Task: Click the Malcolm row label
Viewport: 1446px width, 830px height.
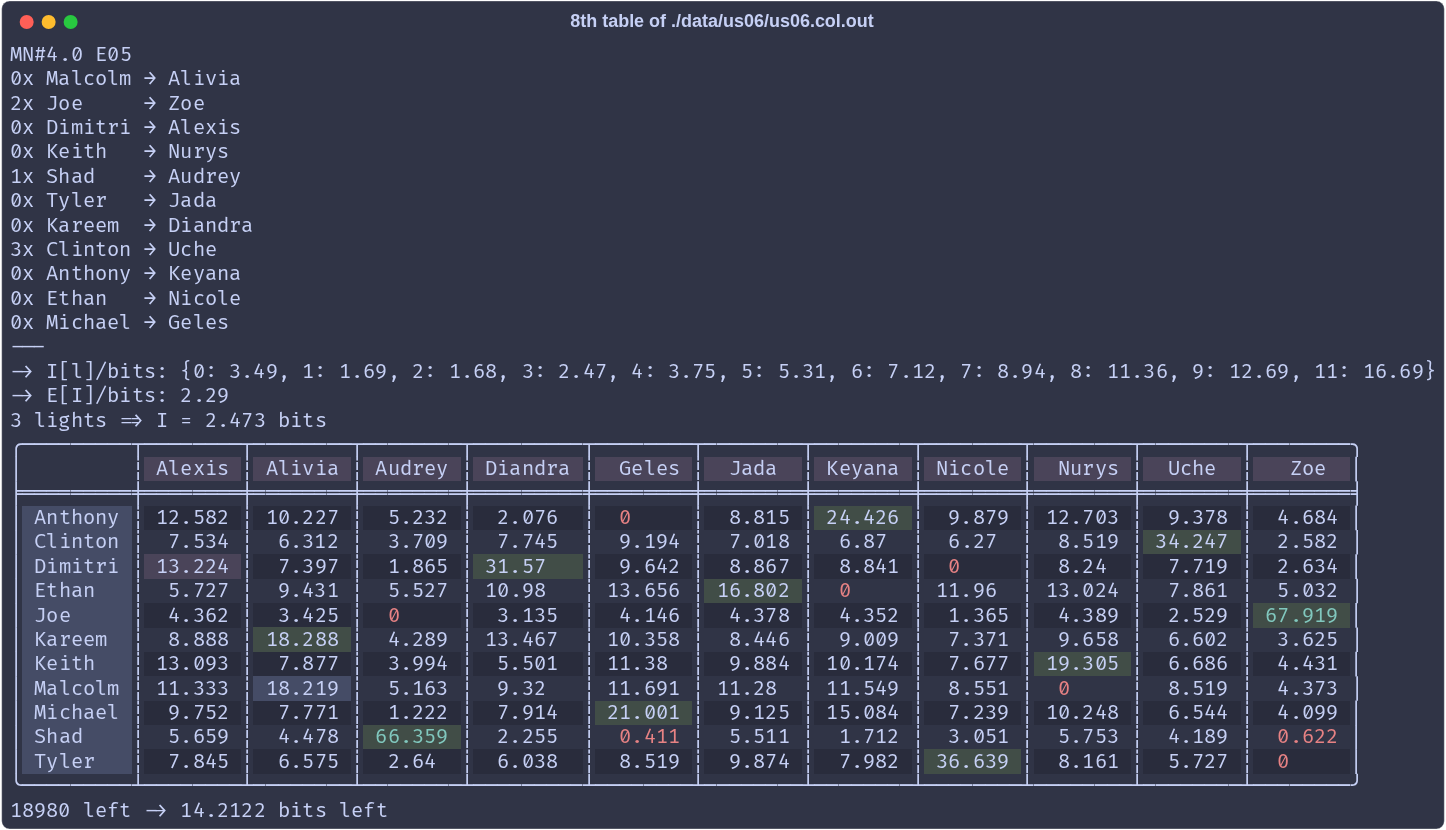Action: (x=77, y=688)
